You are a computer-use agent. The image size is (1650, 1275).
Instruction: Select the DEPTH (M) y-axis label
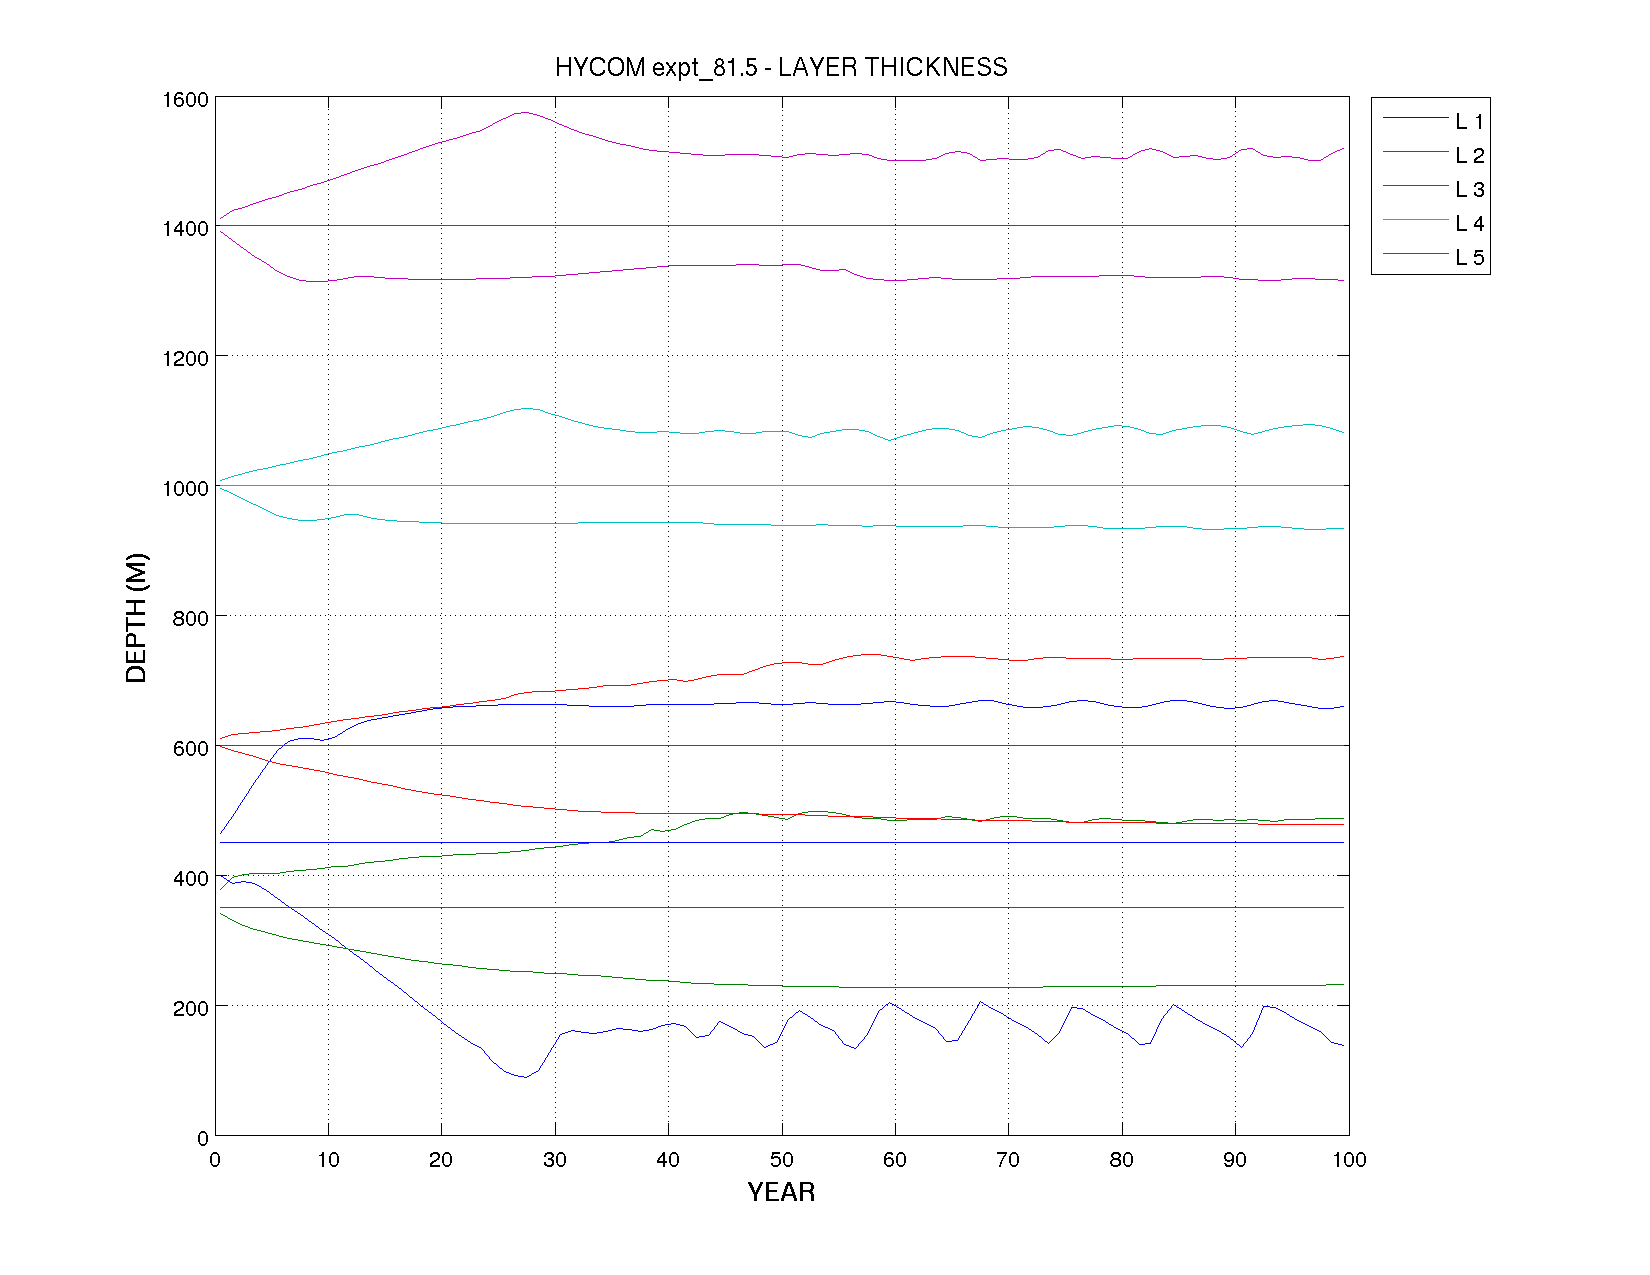point(136,617)
